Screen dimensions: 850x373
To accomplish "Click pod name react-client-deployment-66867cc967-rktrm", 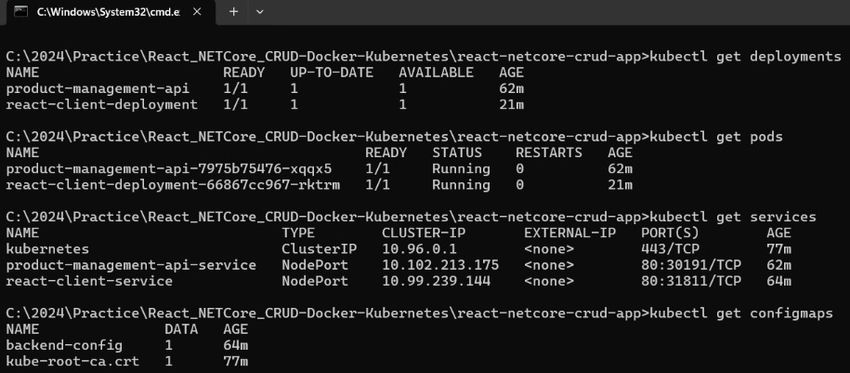I will click(x=173, y=185).
